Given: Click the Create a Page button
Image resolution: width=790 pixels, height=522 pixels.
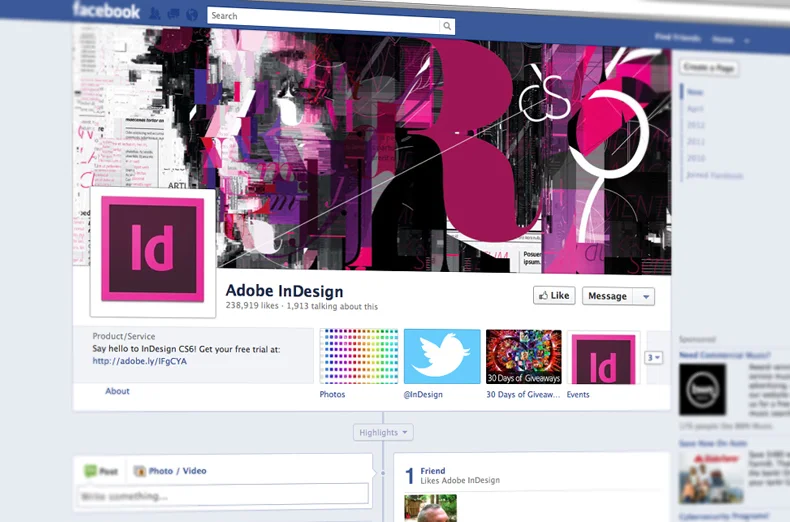Looking at the screenshot, I should pyautogui.click(x=709, y=67).
